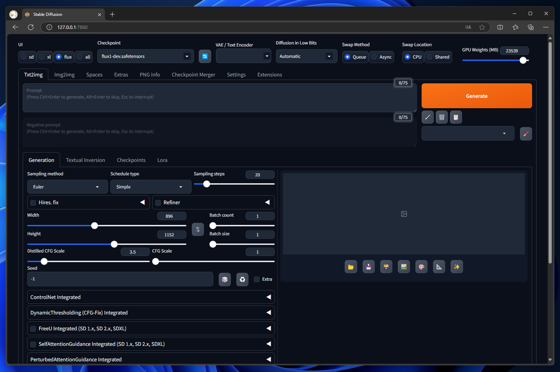Click the random seed dice icon
The height and width of the screenshot is (372, 560).
point(225,279)
